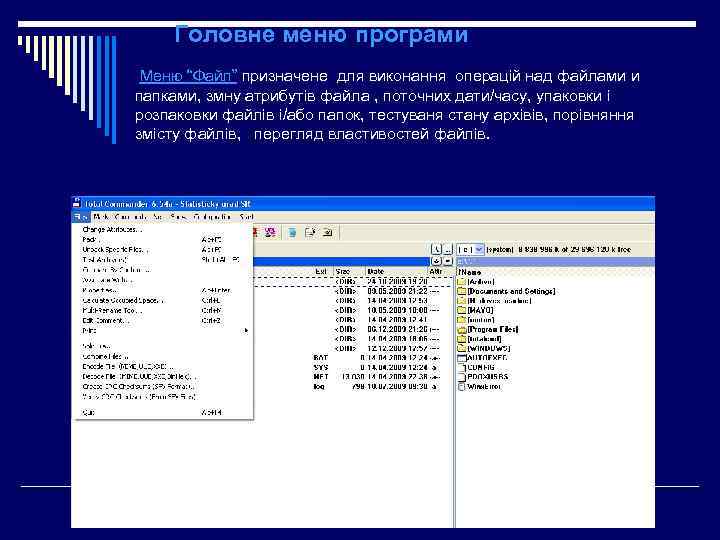The width and height of the screenshot is (720, 540).
Task: Select the [totalcmd] folder
Action: pyautogui.click(x=480, y=339)
